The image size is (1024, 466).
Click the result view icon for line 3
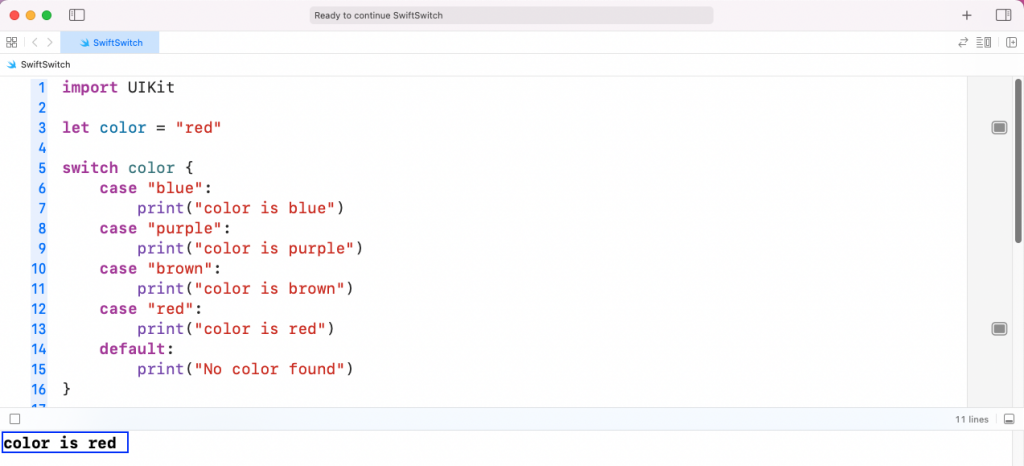[999, 127]
